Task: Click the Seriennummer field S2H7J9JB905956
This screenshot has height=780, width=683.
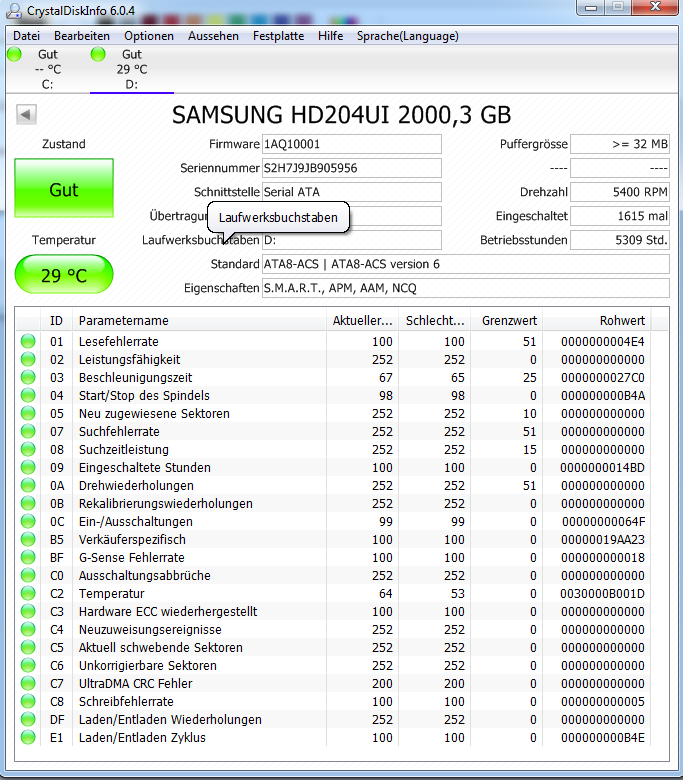Action: coord(352,168)
